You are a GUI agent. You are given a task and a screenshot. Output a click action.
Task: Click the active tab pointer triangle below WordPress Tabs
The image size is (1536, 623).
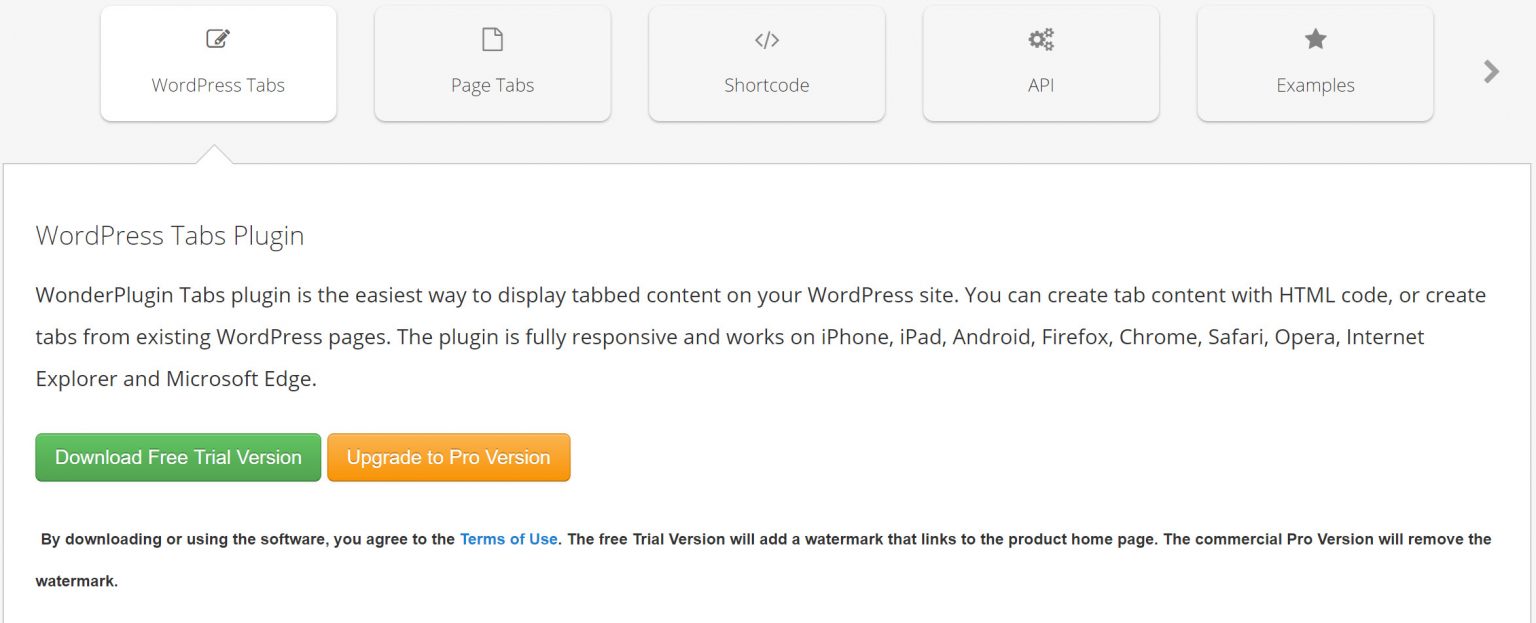[x=217, y=154]
